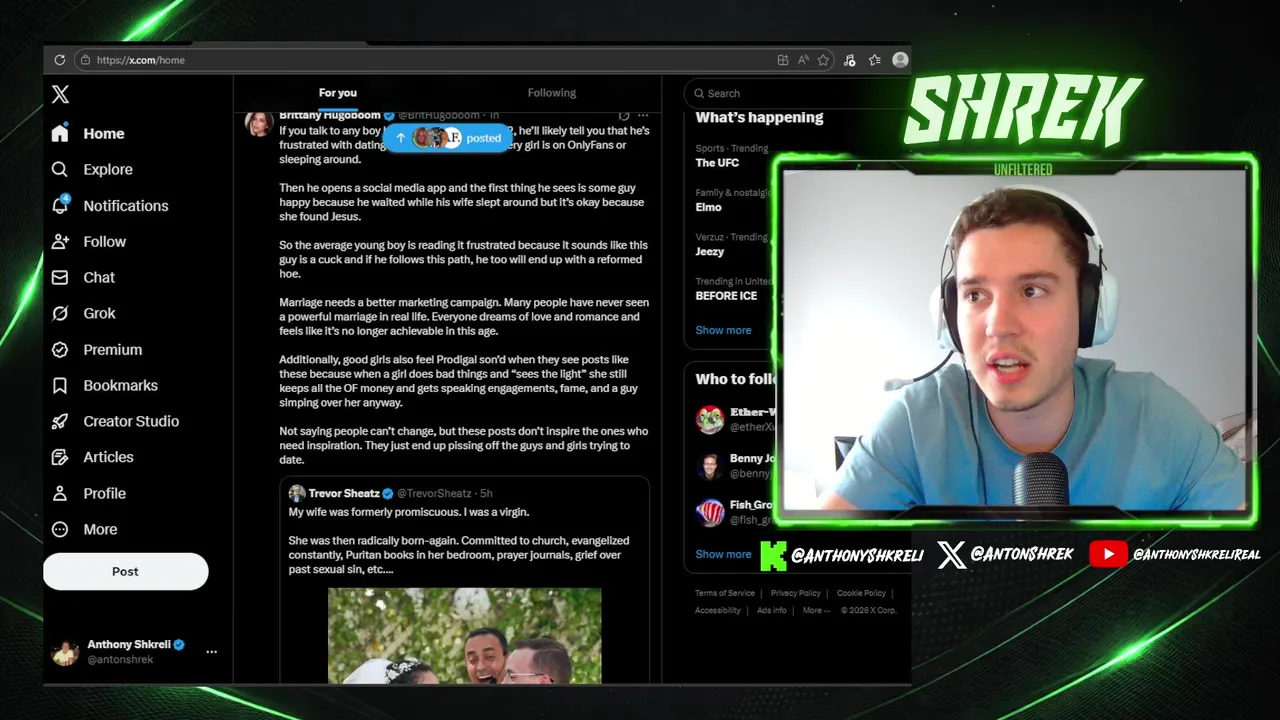The image size is (1280, 720).
Task: Open Benny Jo suggested account avatar
Action: coord(710,466)
